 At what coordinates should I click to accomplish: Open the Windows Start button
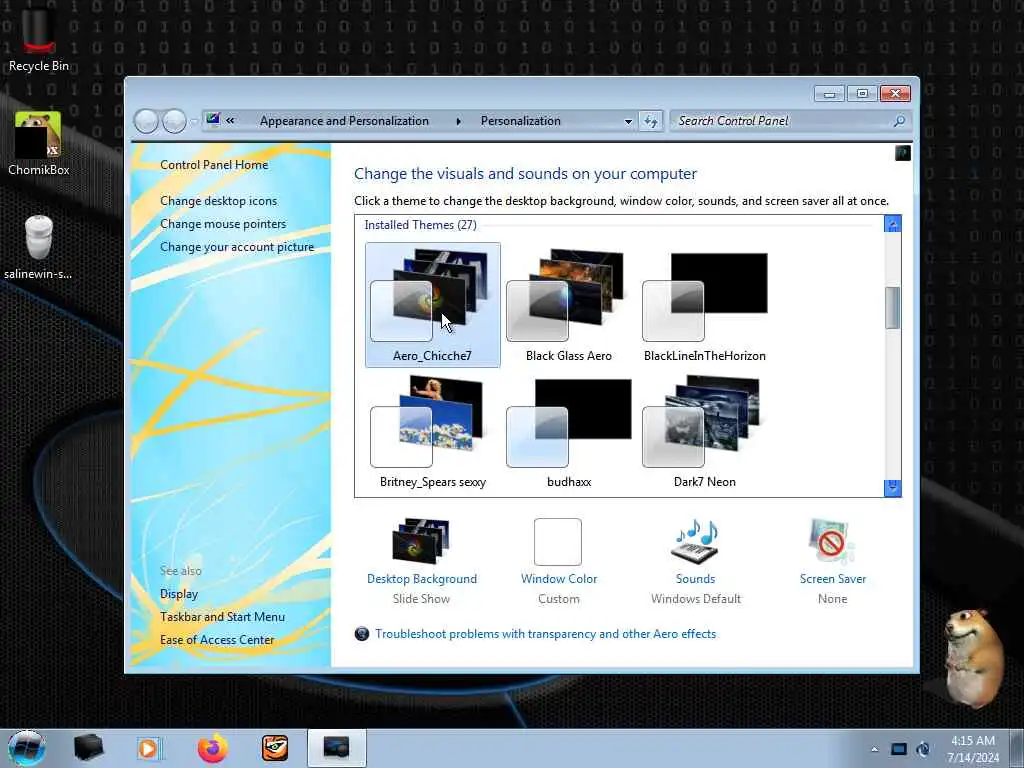point(27,748)
